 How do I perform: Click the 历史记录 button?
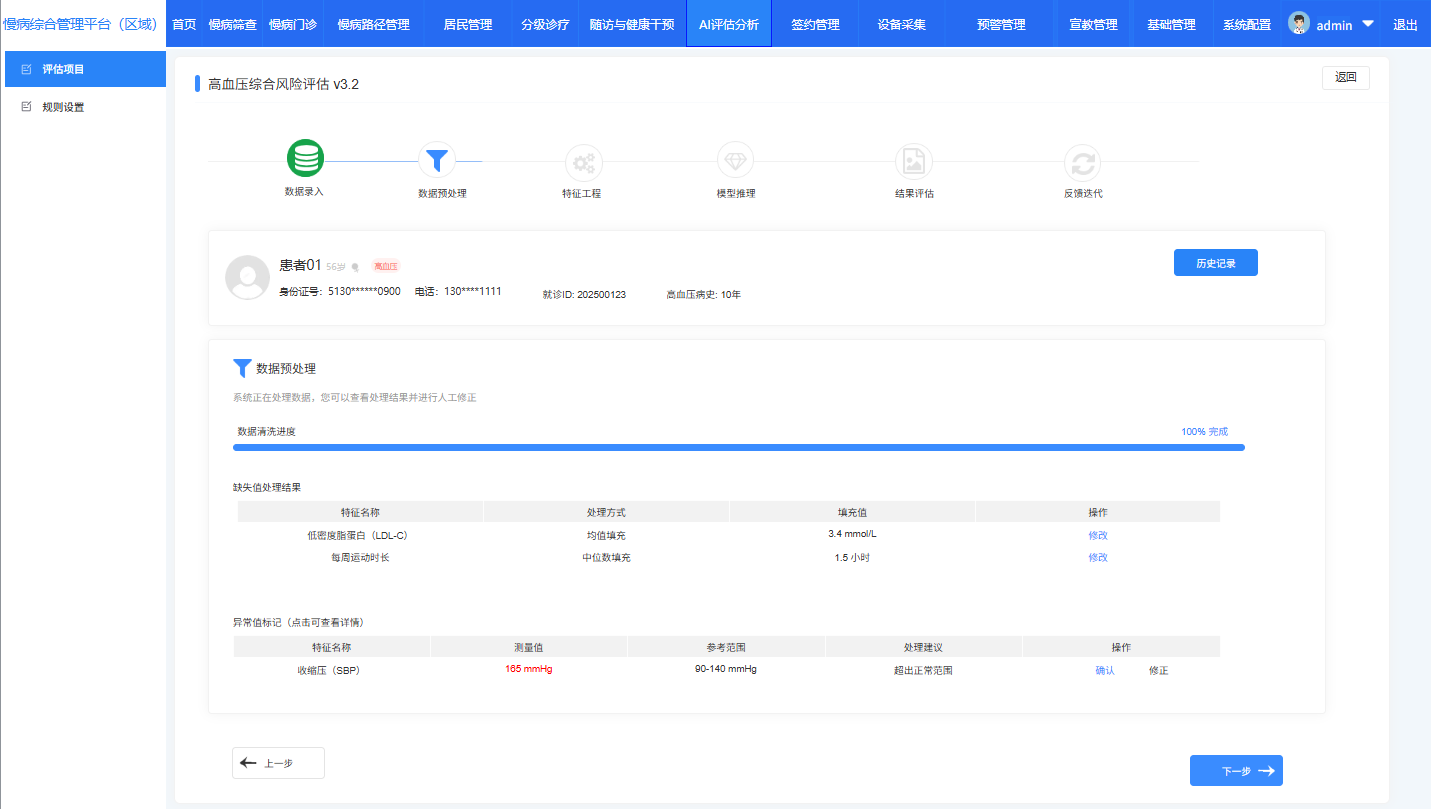(1215, 263)
